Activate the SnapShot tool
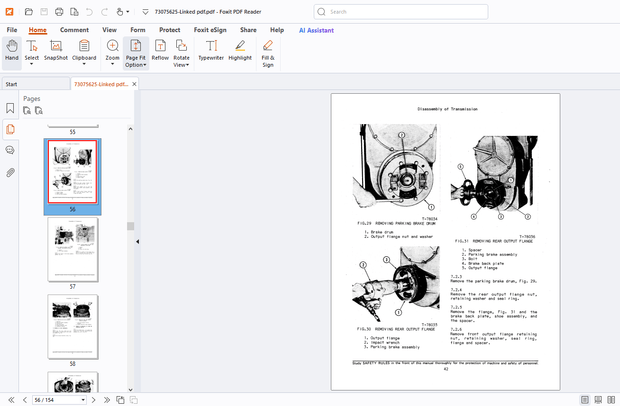Viewport: 620px width, 406px height. click(x=56, y=50)
